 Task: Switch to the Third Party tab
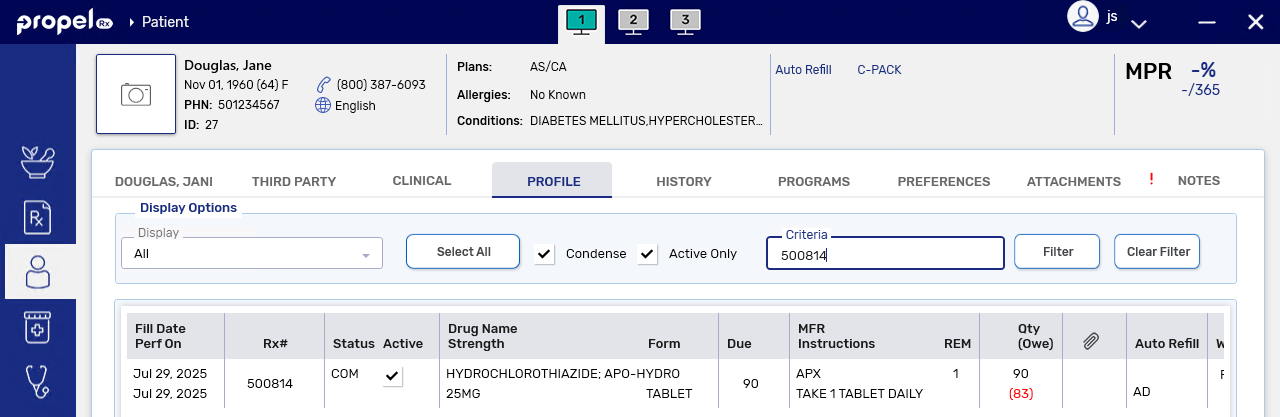293,181
